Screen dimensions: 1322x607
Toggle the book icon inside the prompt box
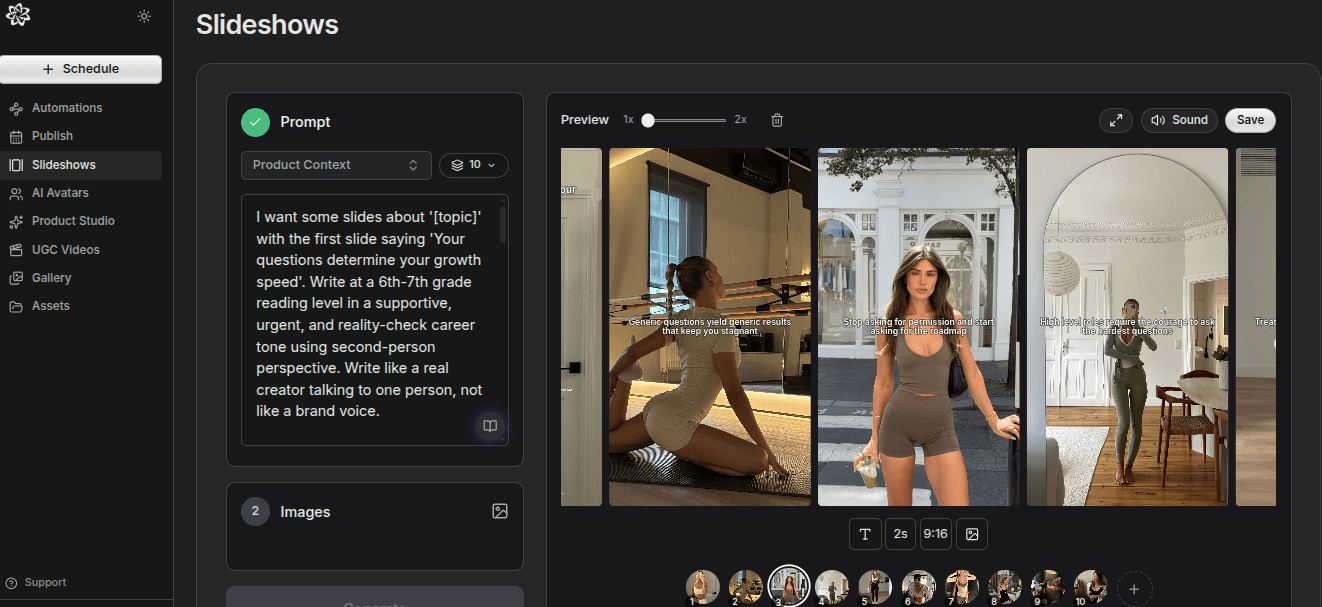tap(490, 426)
